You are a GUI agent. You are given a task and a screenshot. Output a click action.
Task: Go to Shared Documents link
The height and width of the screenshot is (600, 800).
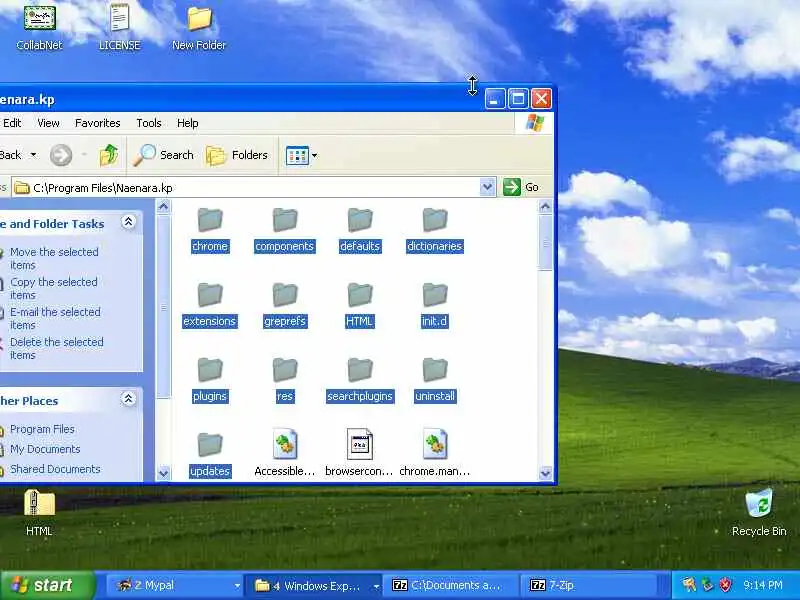click(55, 469)
